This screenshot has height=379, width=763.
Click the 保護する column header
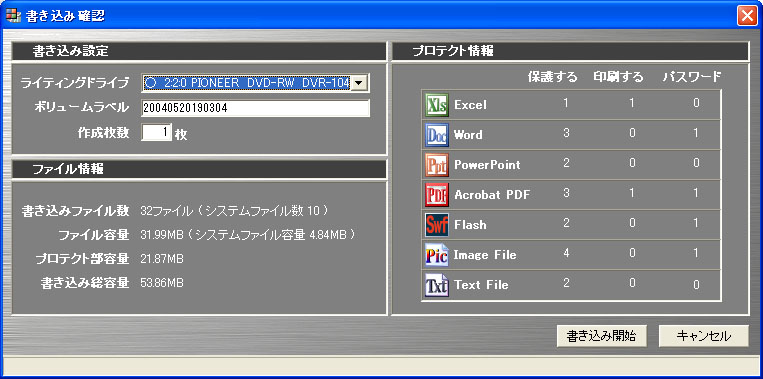pyautogui.click(x=553, y=76)
